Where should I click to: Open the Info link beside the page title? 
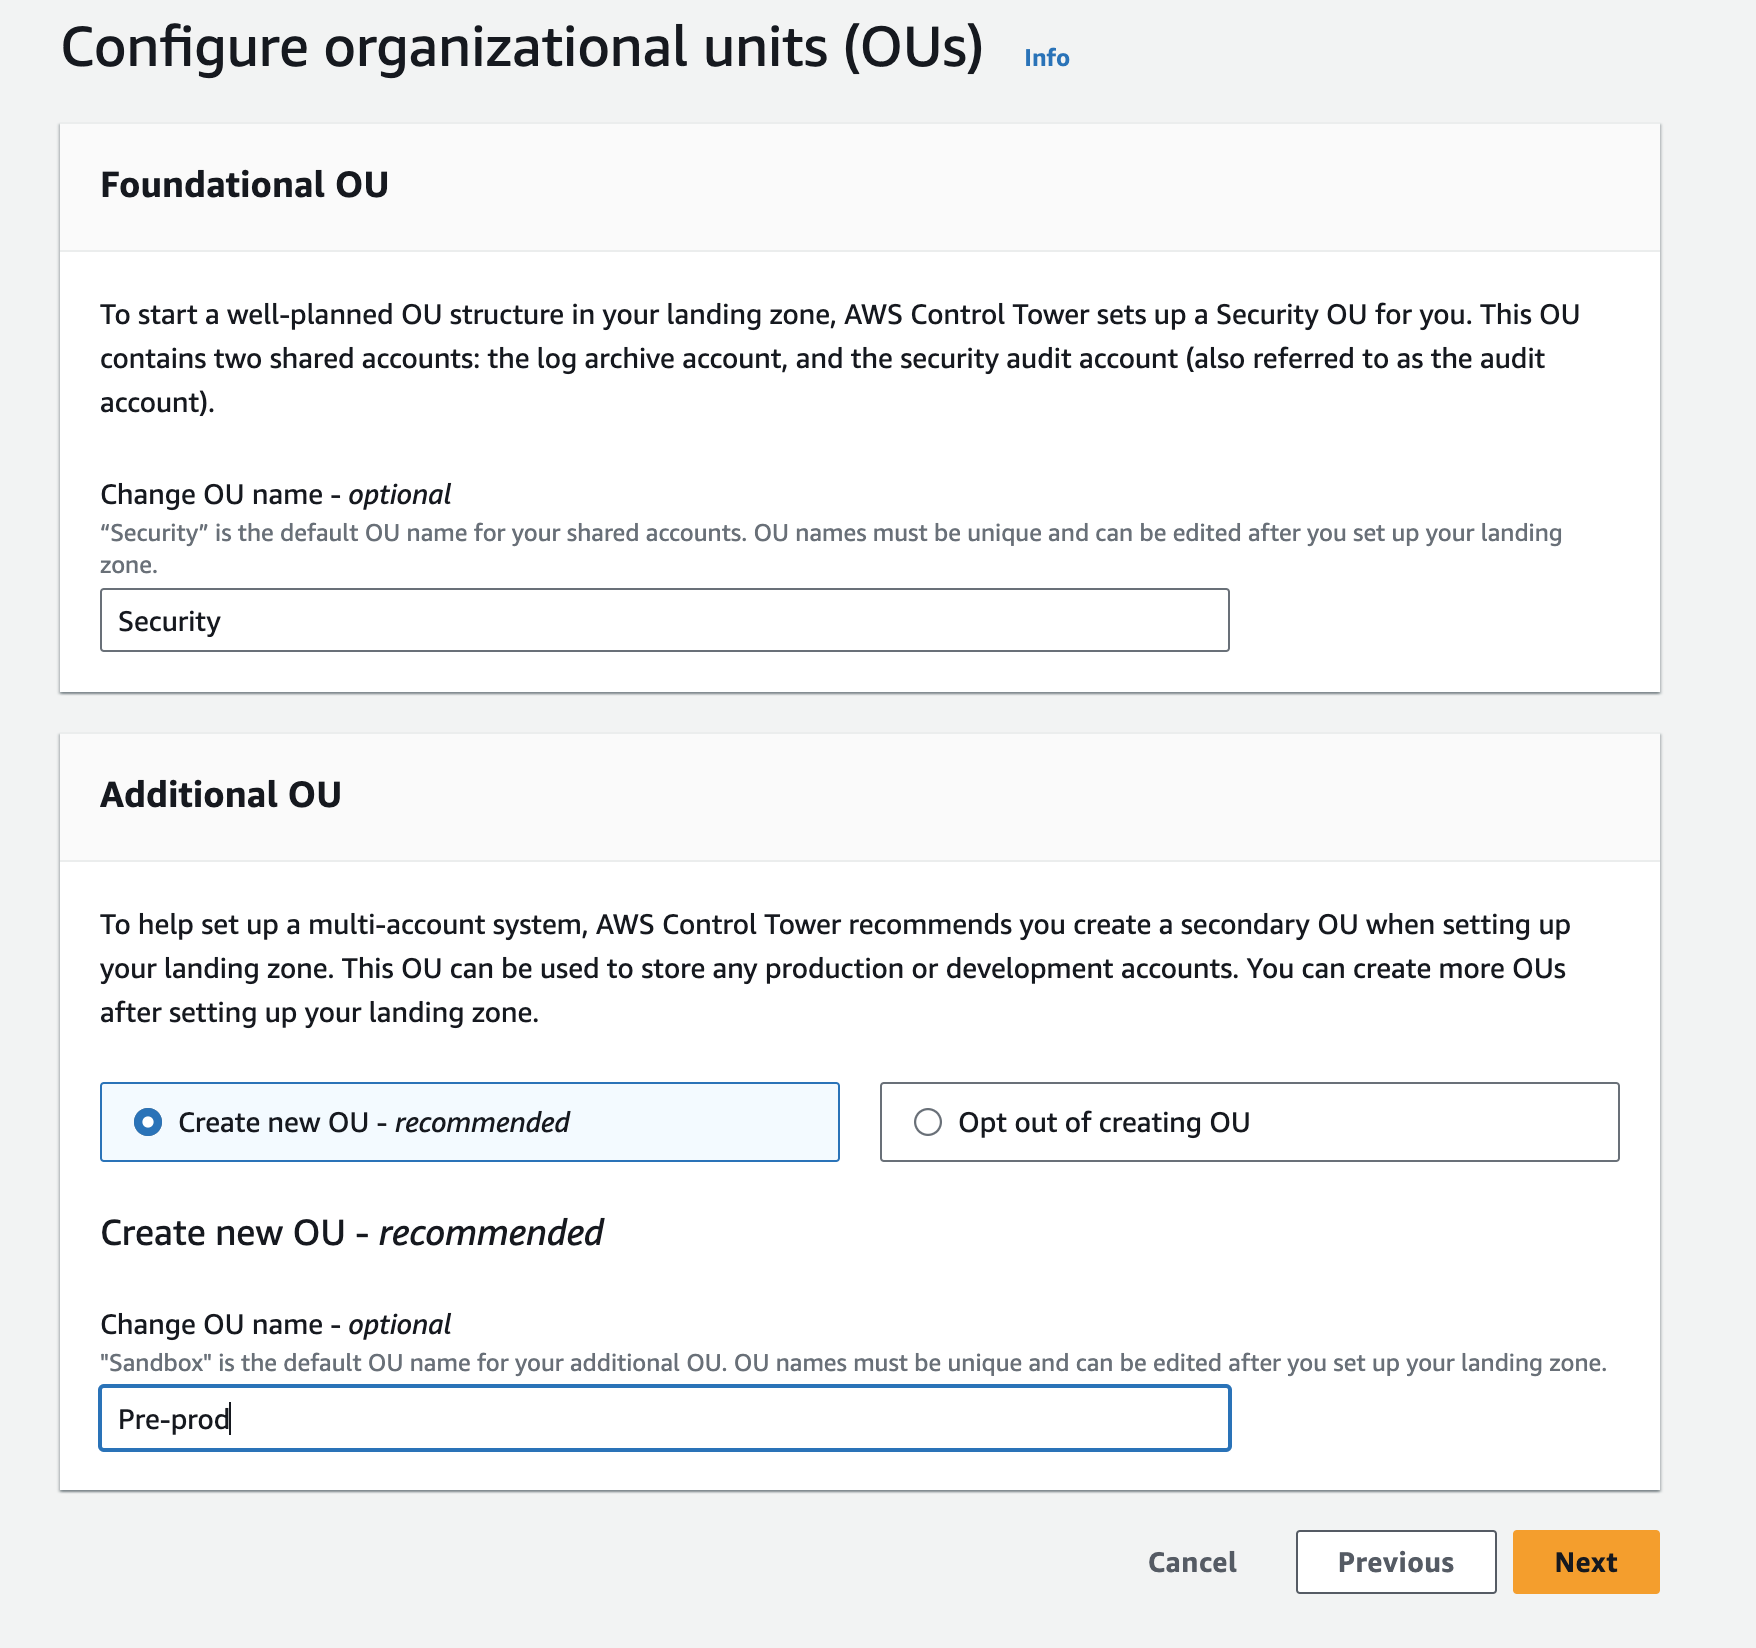(x=1044, y=57)
